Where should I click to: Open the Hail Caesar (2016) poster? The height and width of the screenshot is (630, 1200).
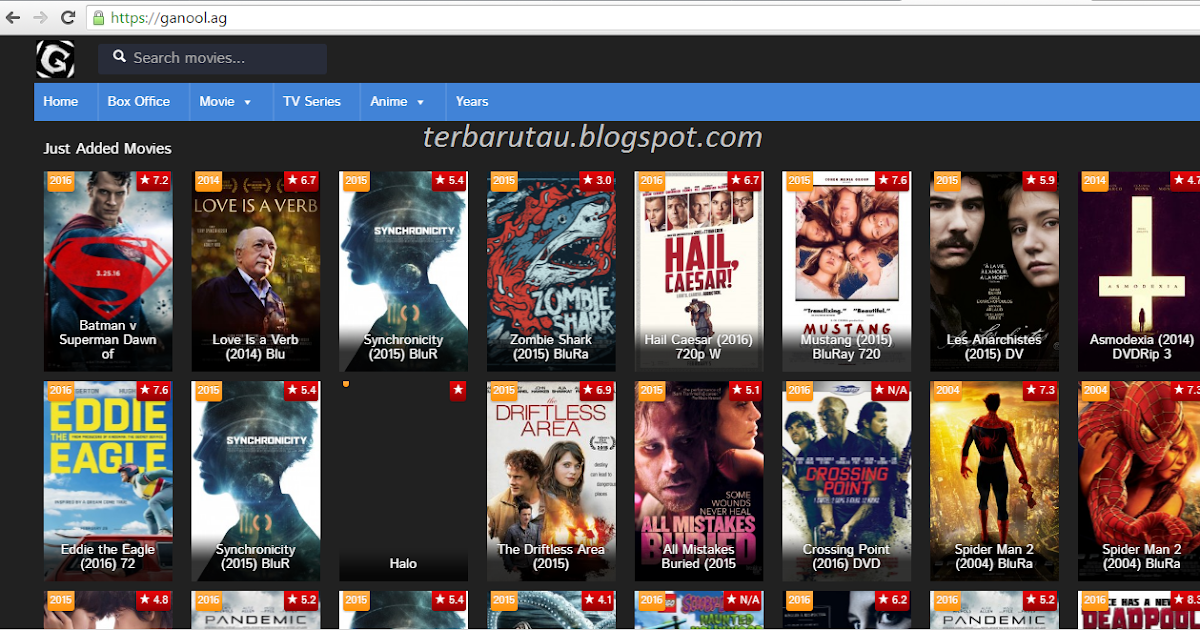click(699, 271)
